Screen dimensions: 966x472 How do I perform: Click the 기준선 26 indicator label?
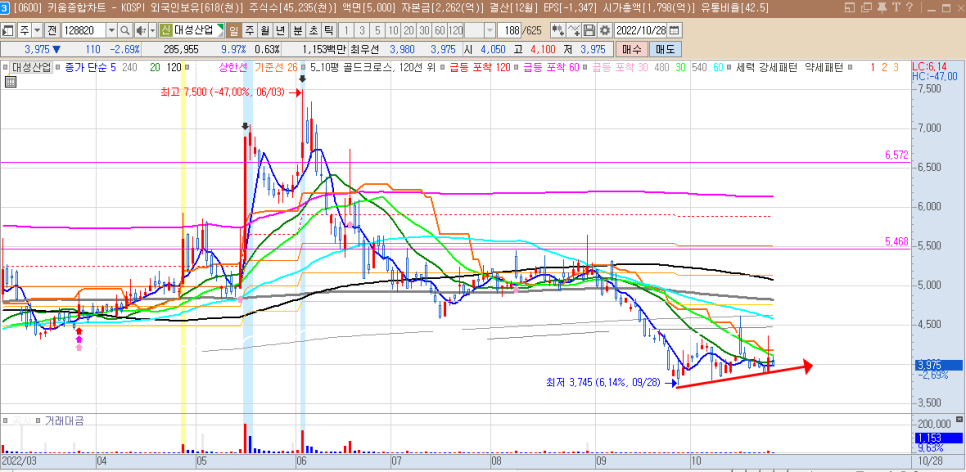276,67
